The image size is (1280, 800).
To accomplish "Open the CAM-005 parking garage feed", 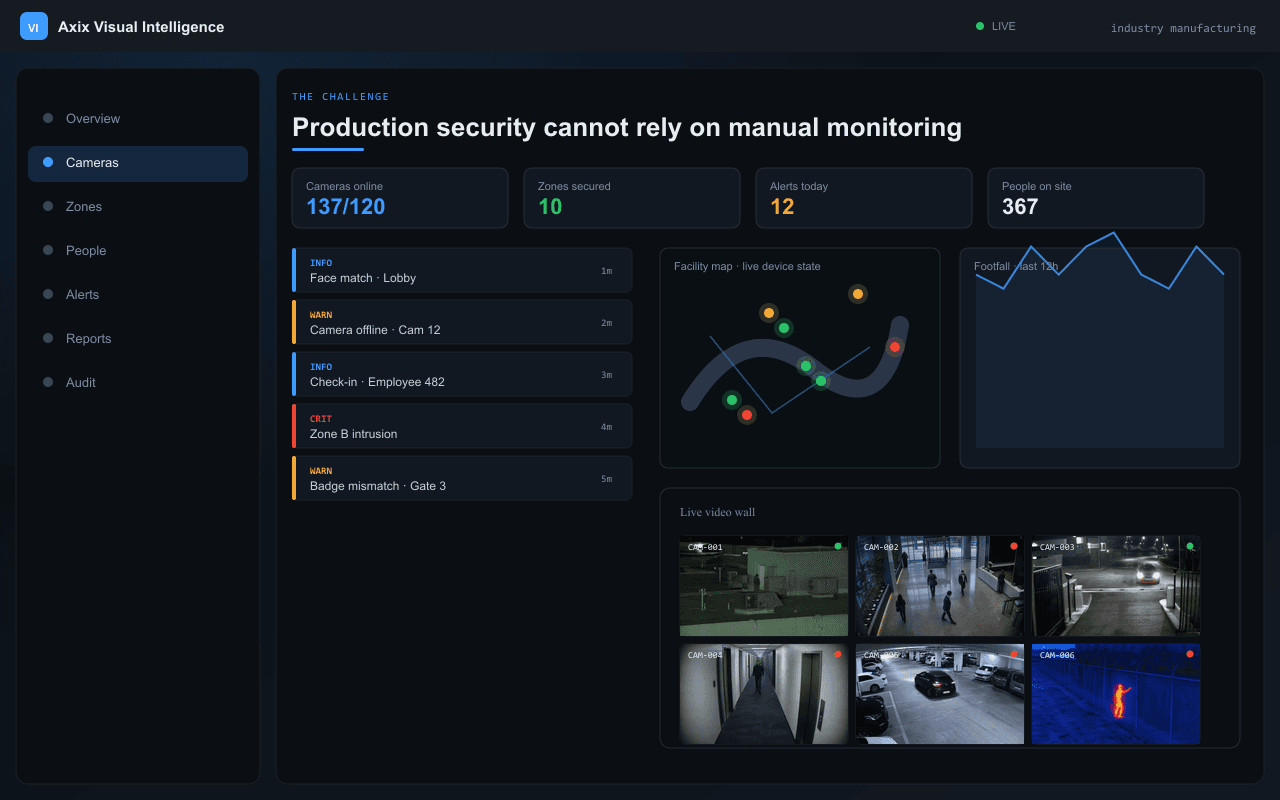I will (x=940, y=694).
